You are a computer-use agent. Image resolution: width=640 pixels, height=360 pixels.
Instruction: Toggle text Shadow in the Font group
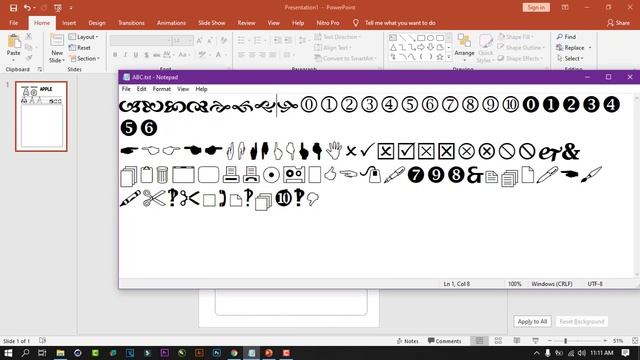[146, 55]
